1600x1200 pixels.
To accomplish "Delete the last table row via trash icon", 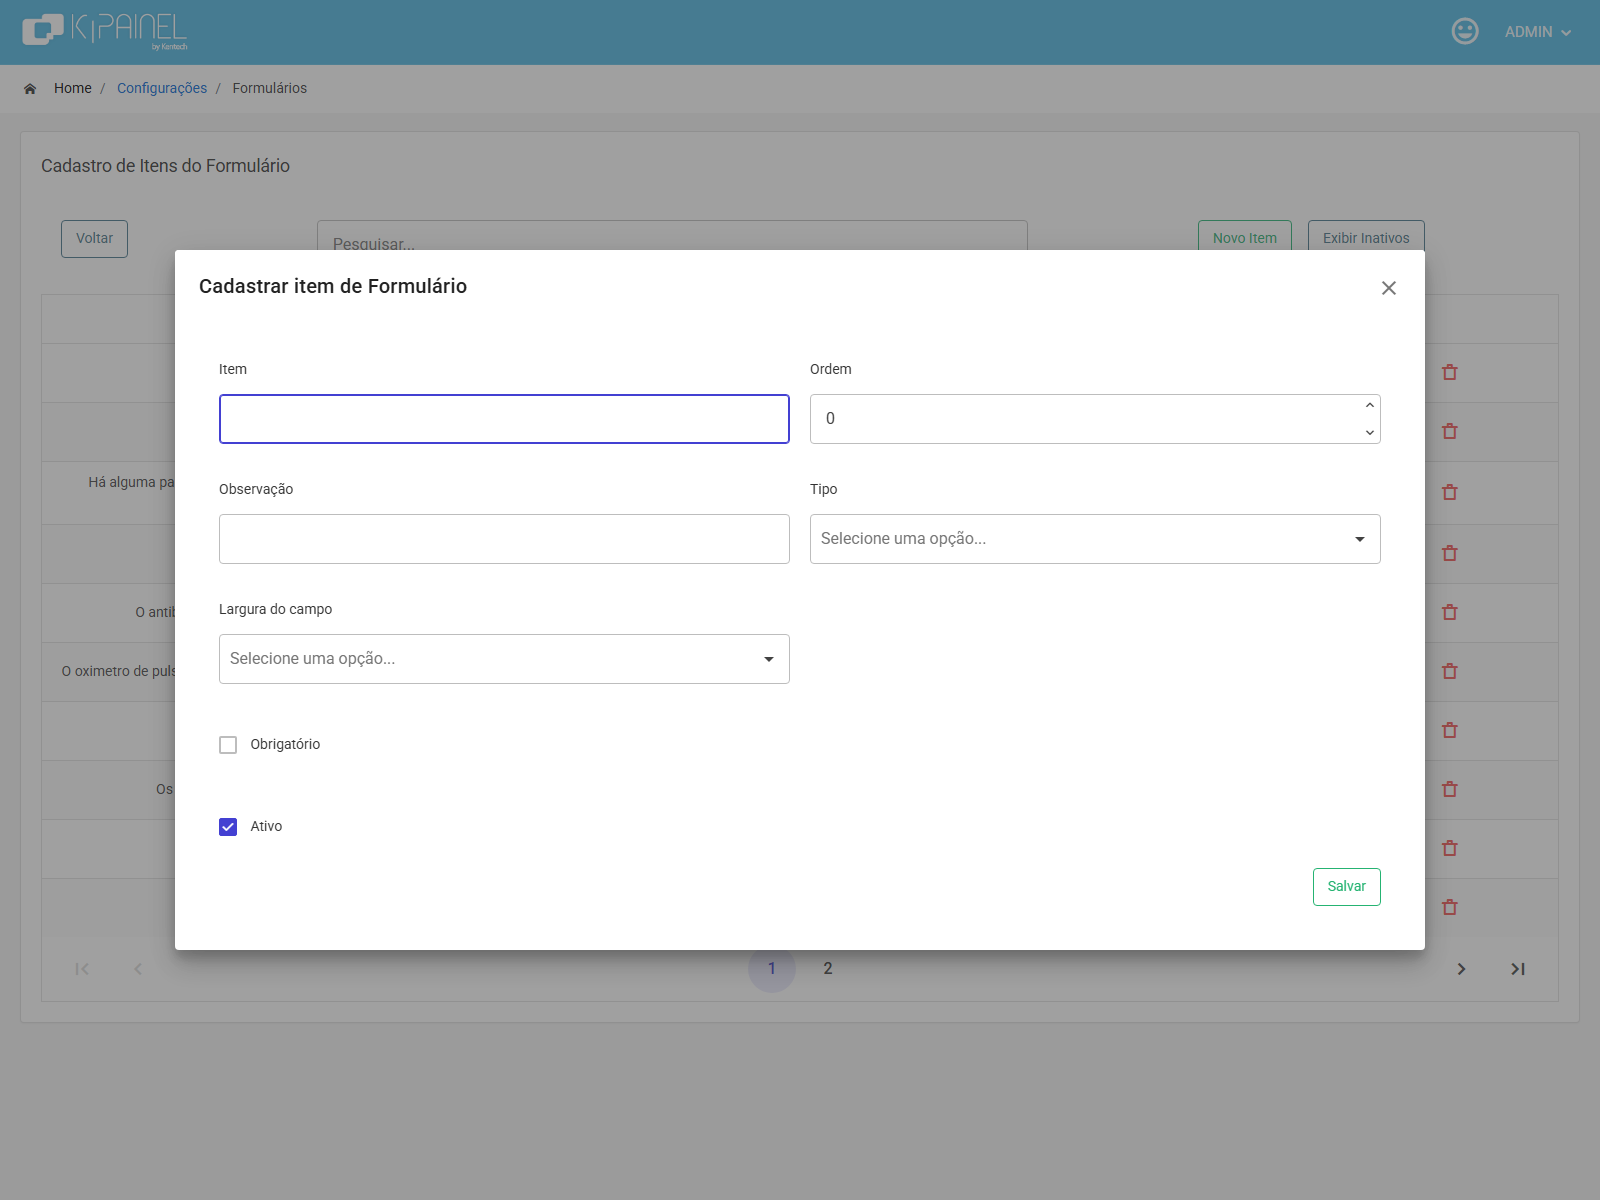I will click(x=1450, y=907).
